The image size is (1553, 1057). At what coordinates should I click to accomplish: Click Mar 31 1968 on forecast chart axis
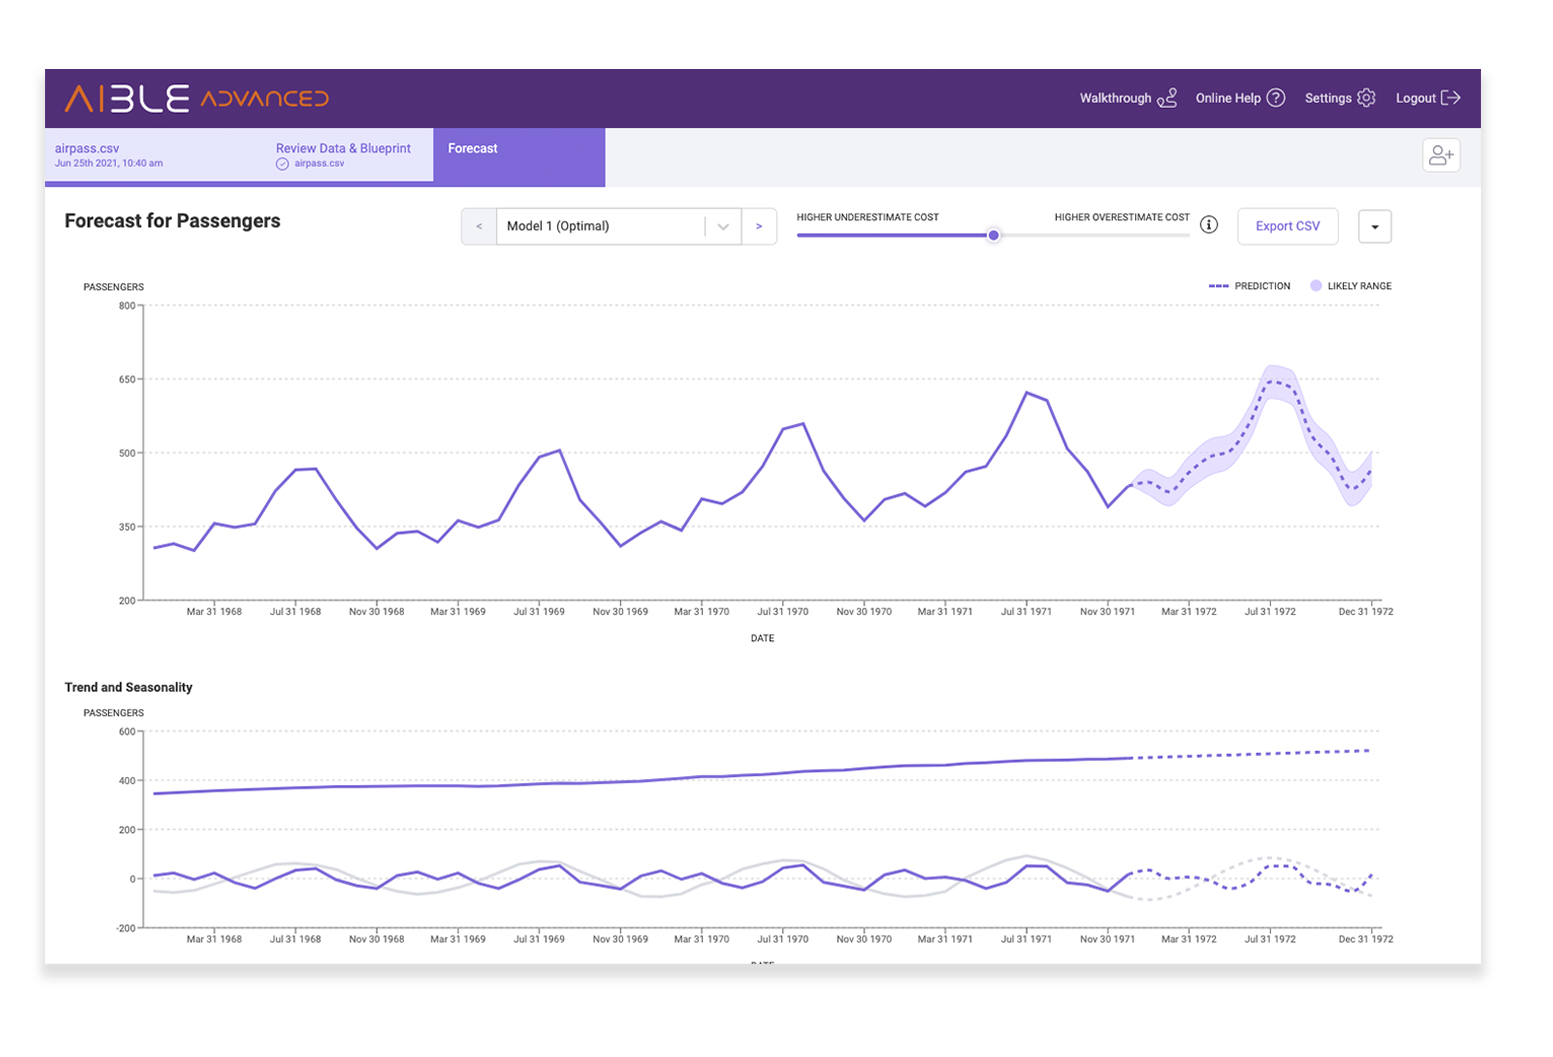point(214,611)
